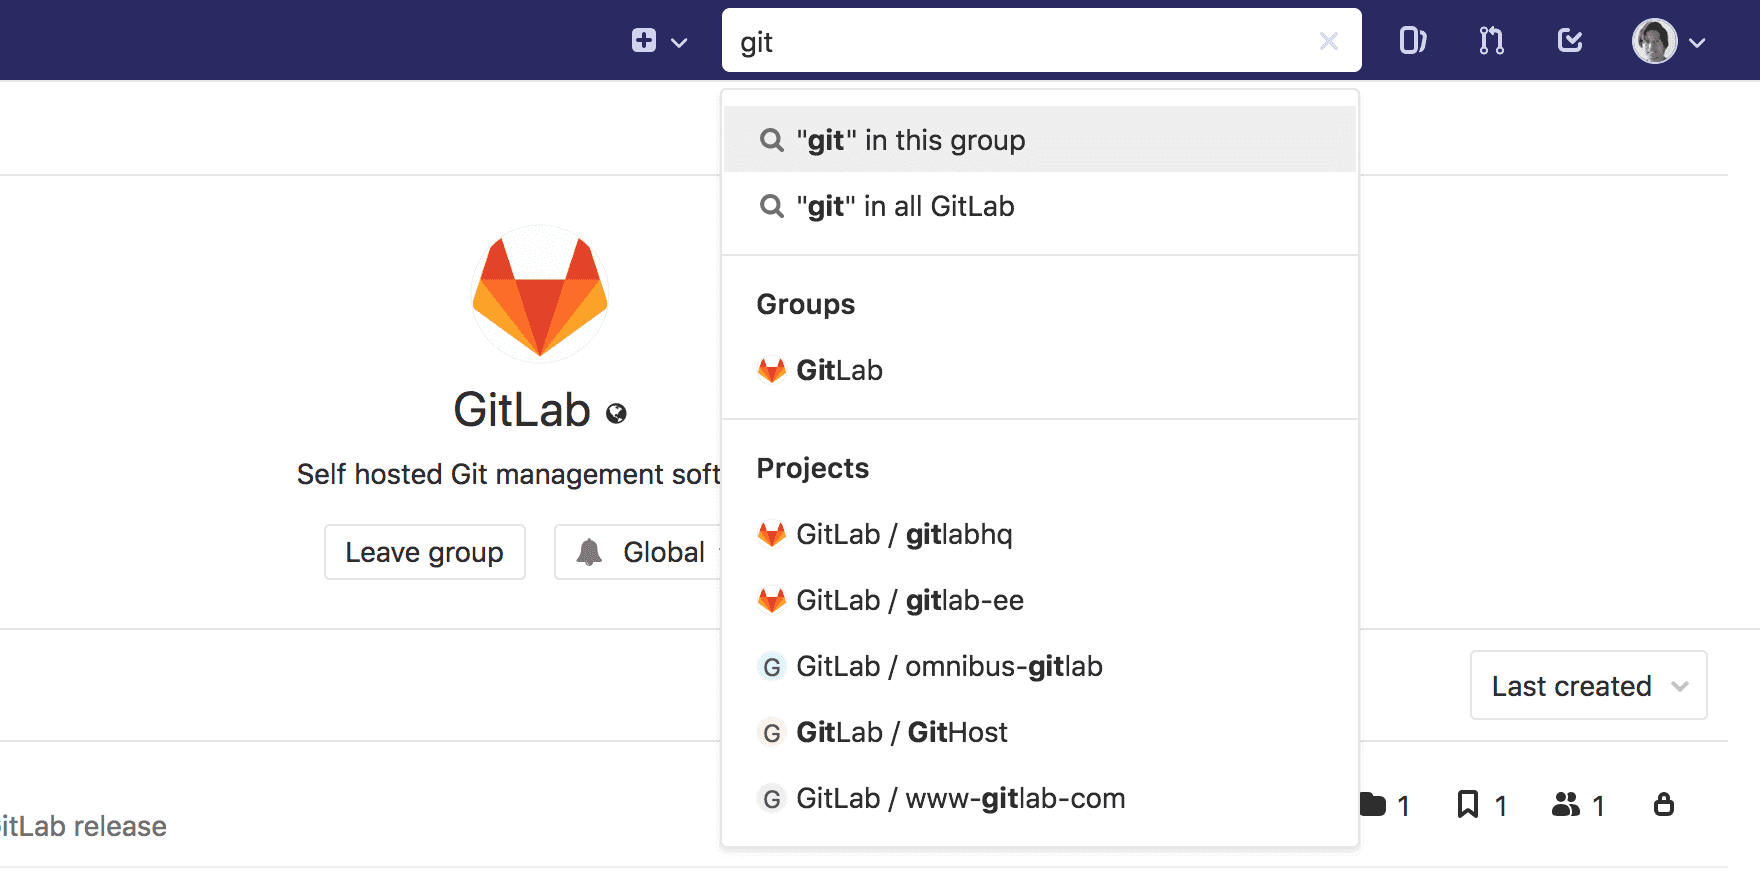
Task: Click the plus new item icon
Action: (x=644, y=41)
